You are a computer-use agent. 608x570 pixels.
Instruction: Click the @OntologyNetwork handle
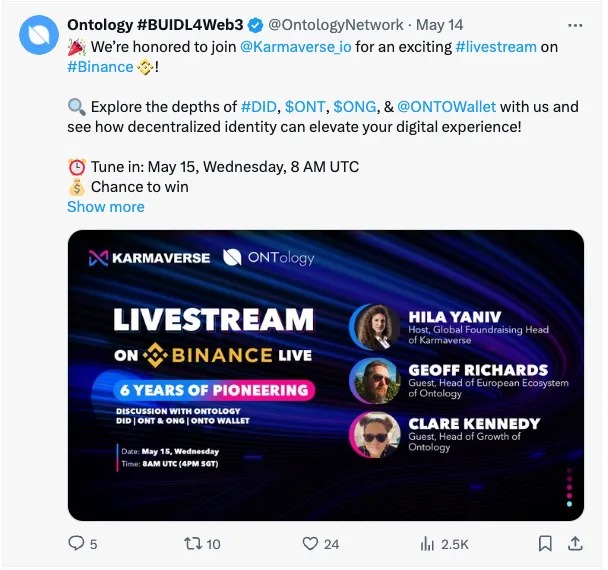tap(336, 25)
